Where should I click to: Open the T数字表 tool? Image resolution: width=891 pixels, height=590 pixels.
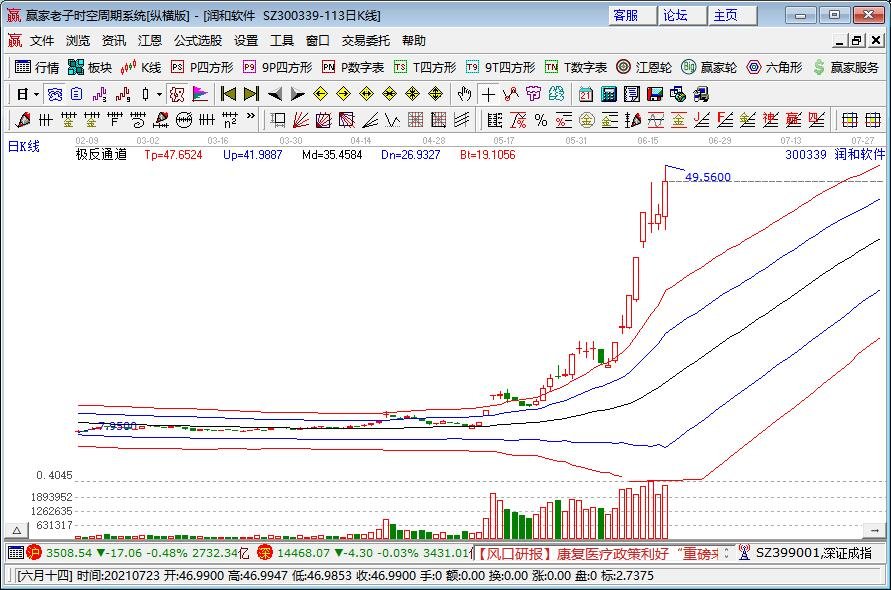coord(576,68)
